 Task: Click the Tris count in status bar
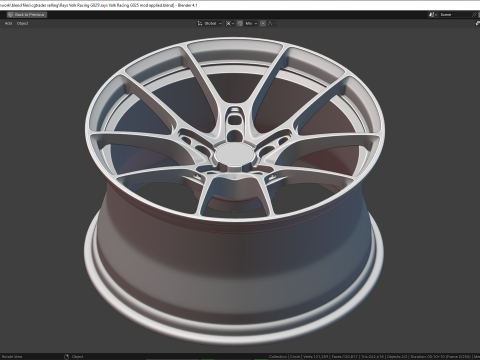pyautogui.click(x=373, y=356)
